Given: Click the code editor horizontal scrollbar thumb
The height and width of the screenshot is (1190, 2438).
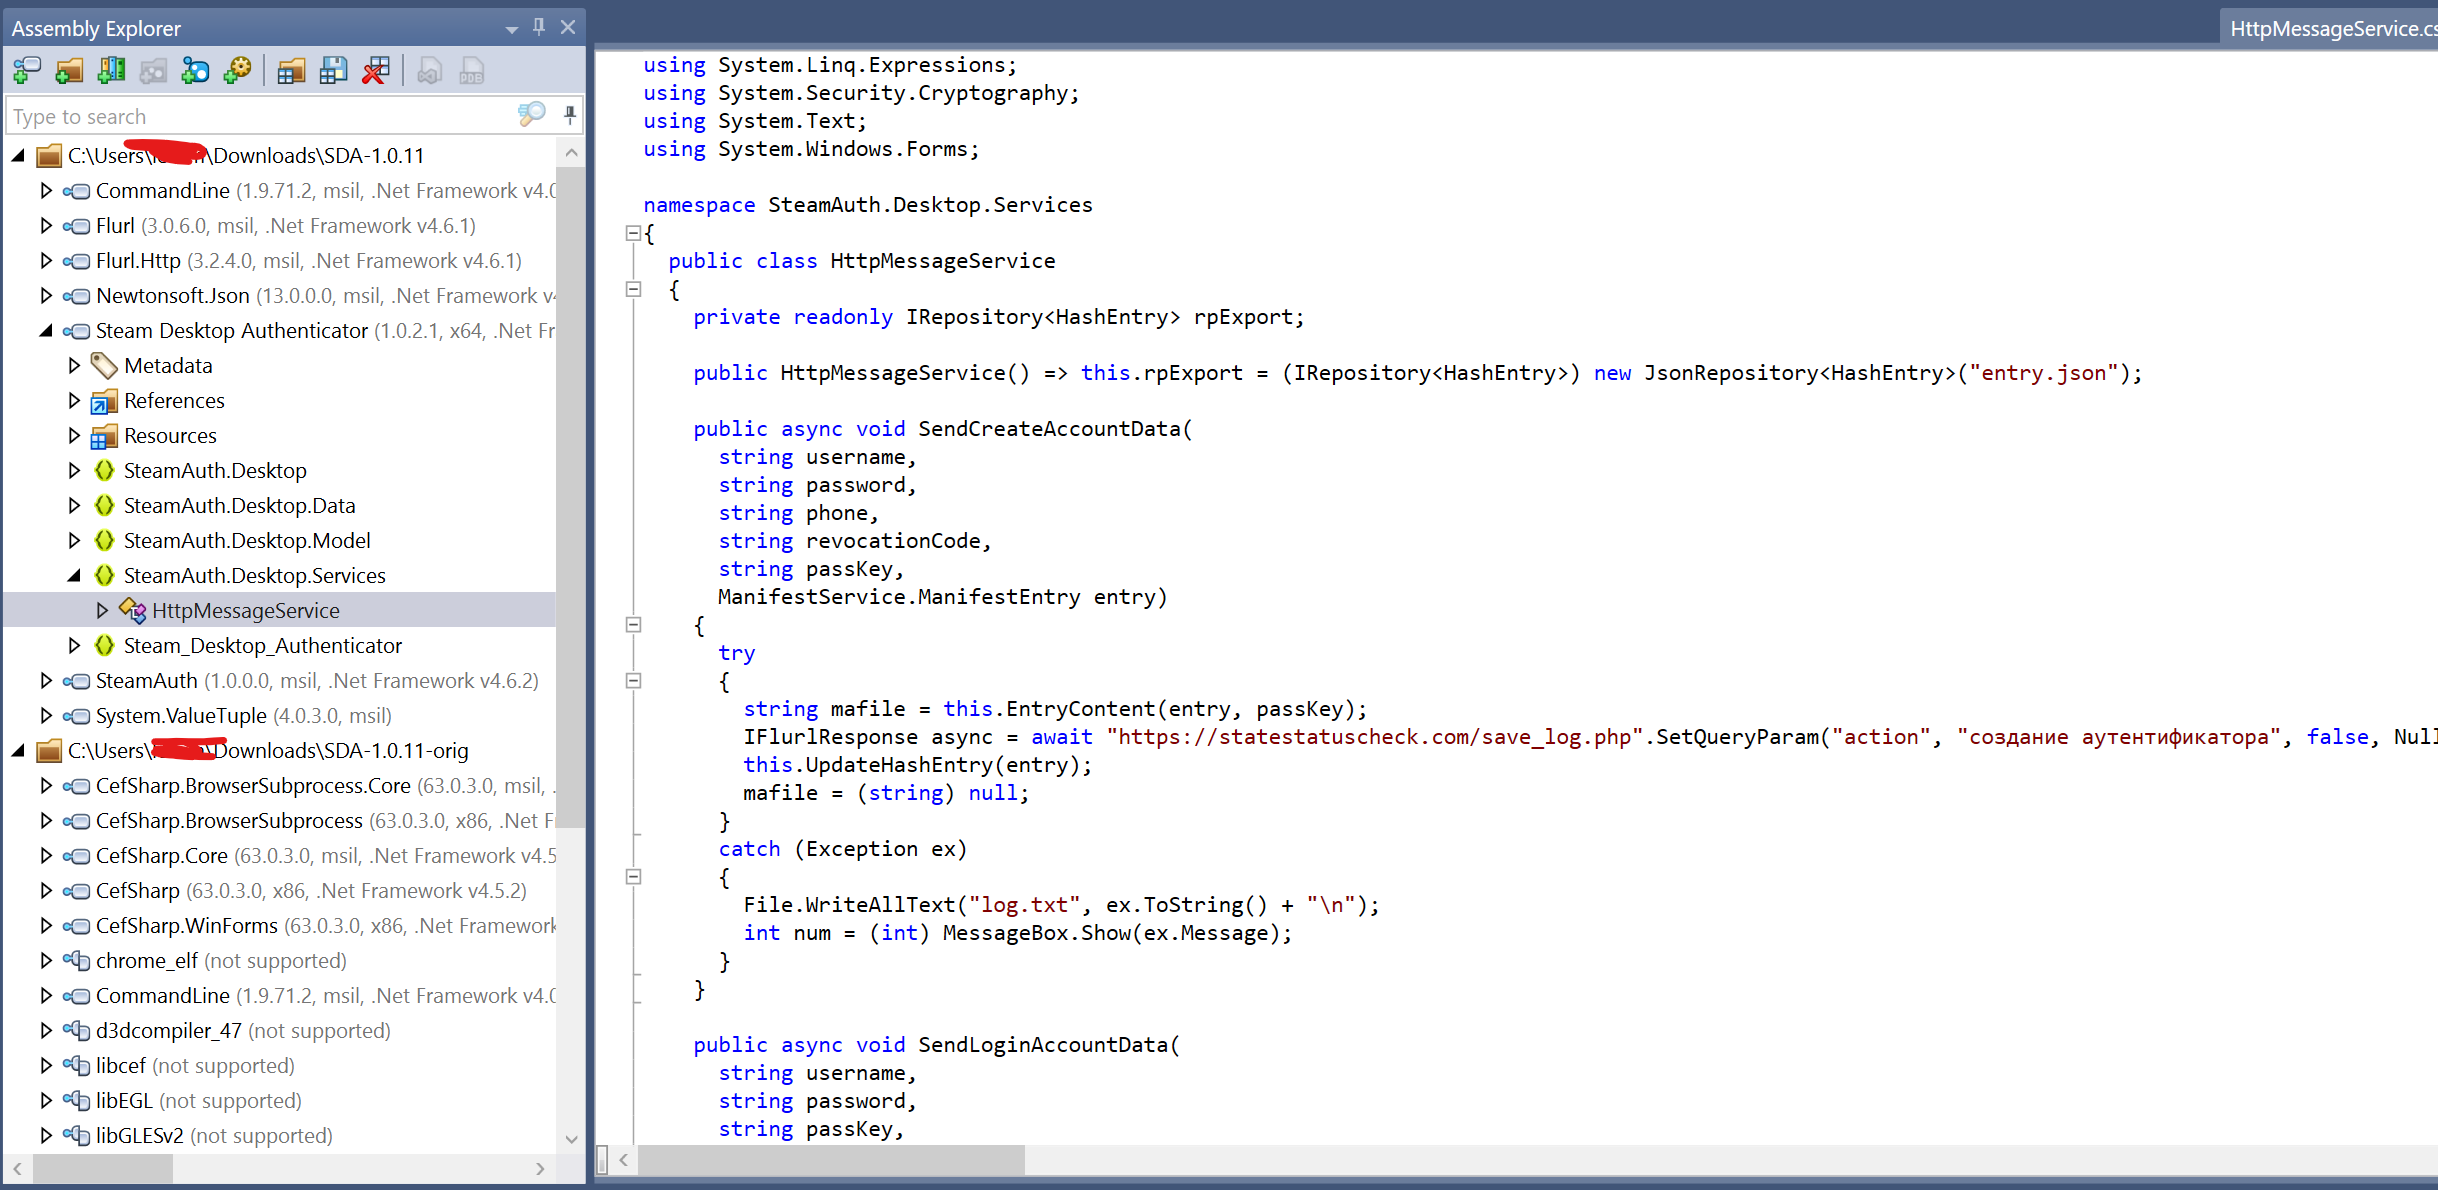Looking at the screenshot, I should 831,1160.
